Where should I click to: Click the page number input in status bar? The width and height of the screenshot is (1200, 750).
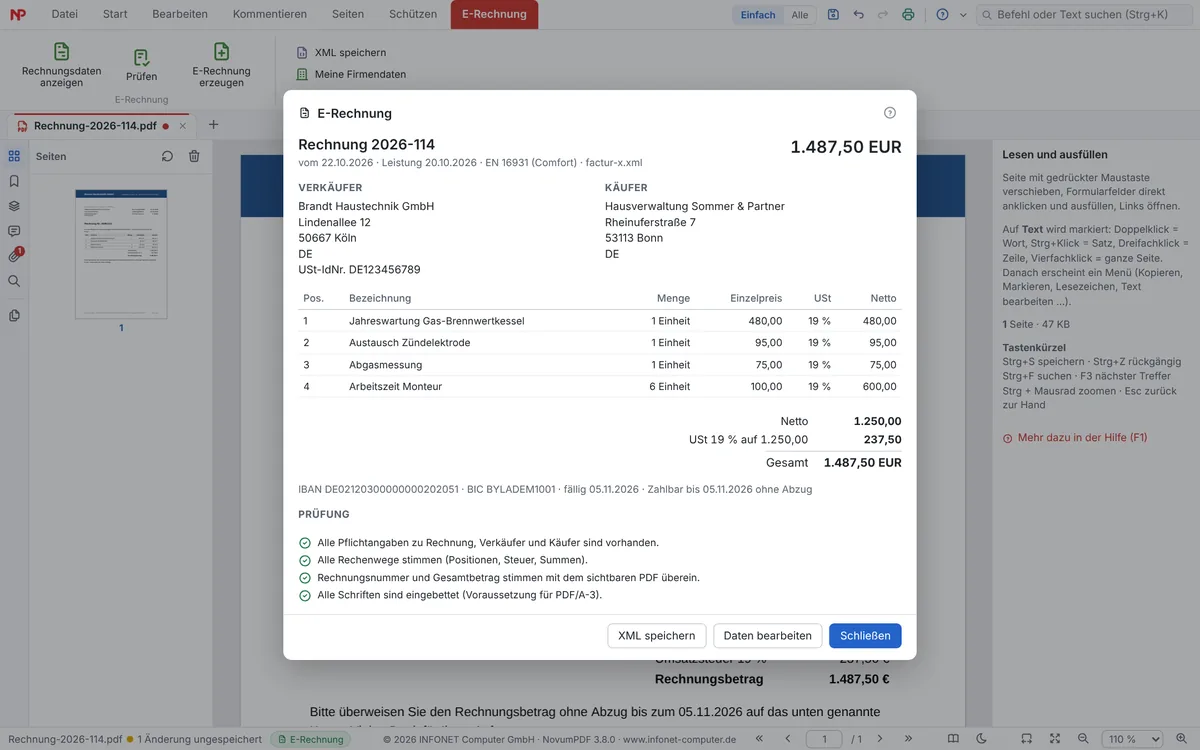(824, 739)
